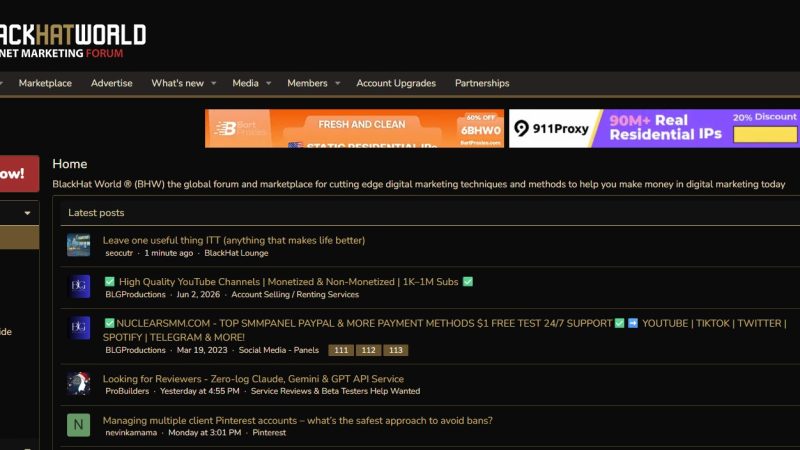Open the Media menu item
800x450 pixels.
tap(245, 83)
